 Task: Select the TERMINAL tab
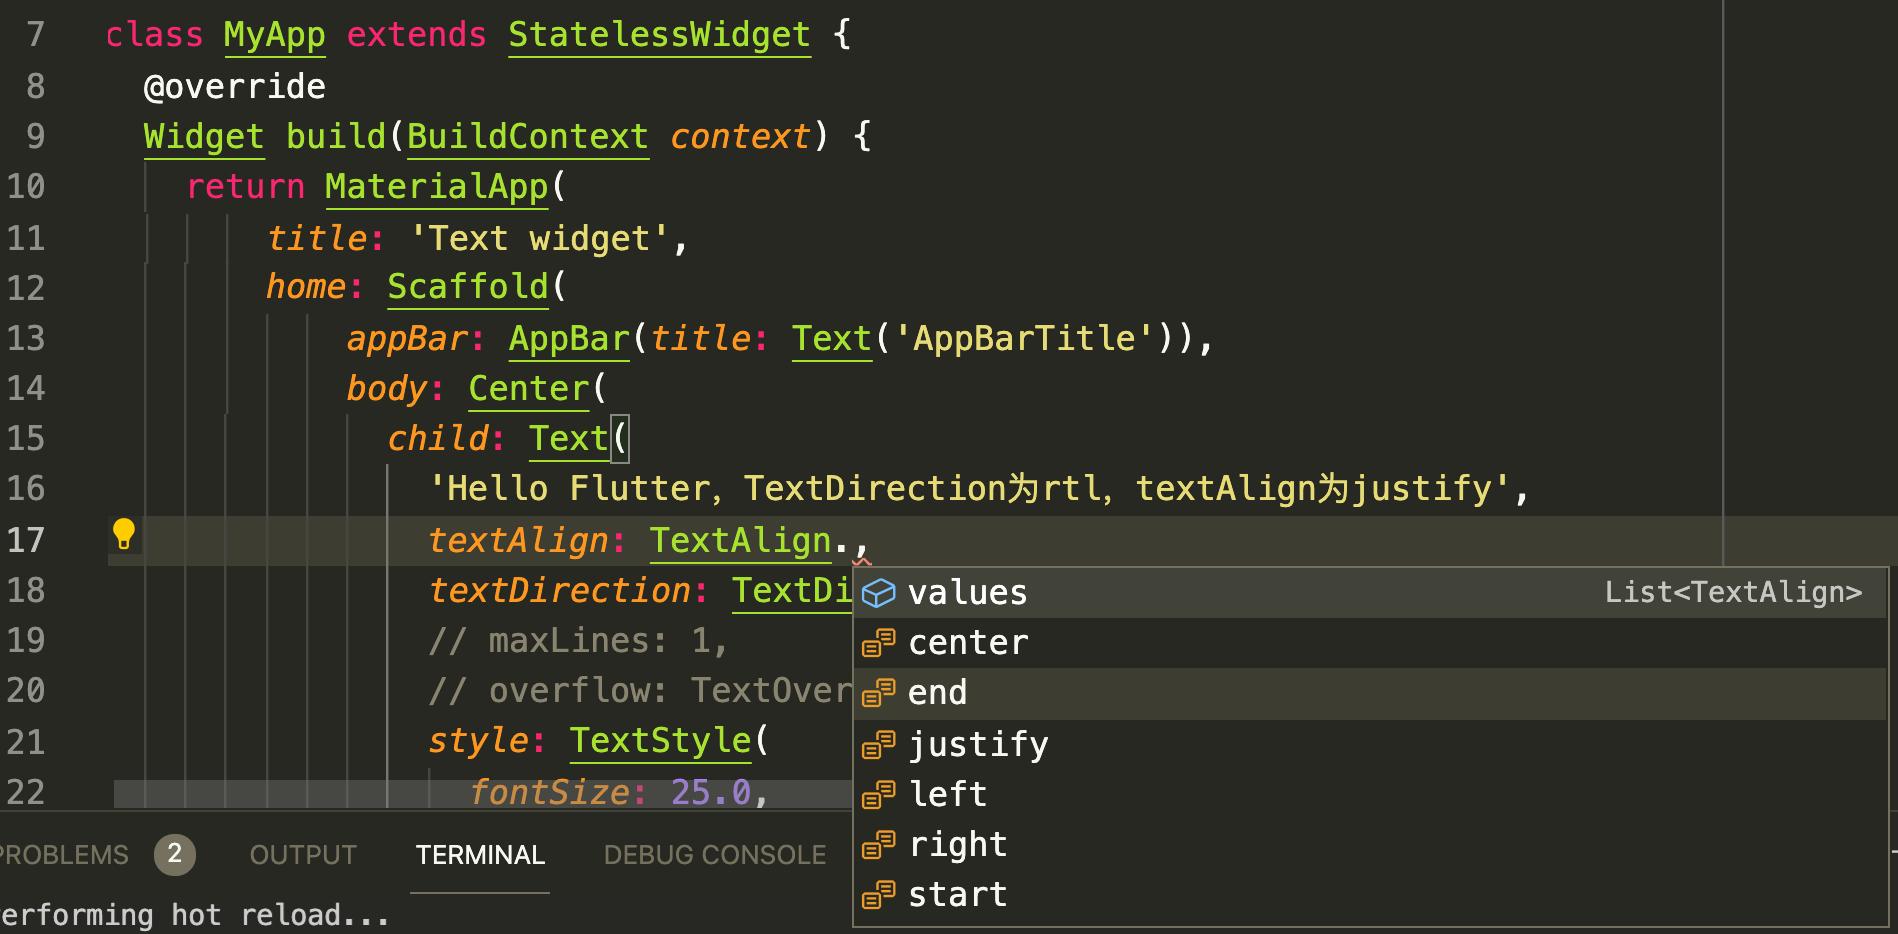click(479, 854)
